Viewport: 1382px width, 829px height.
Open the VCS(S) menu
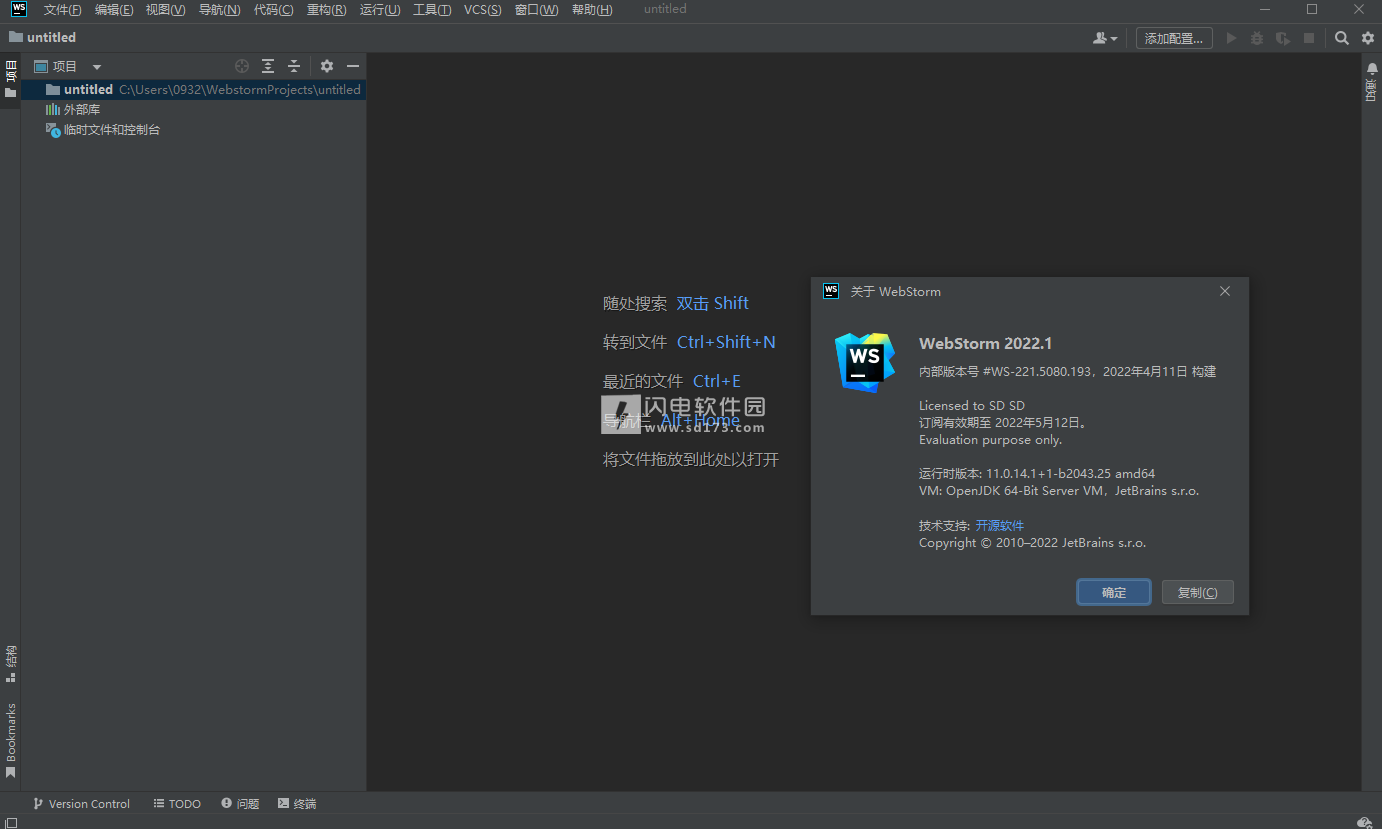[x=483, y=9]
